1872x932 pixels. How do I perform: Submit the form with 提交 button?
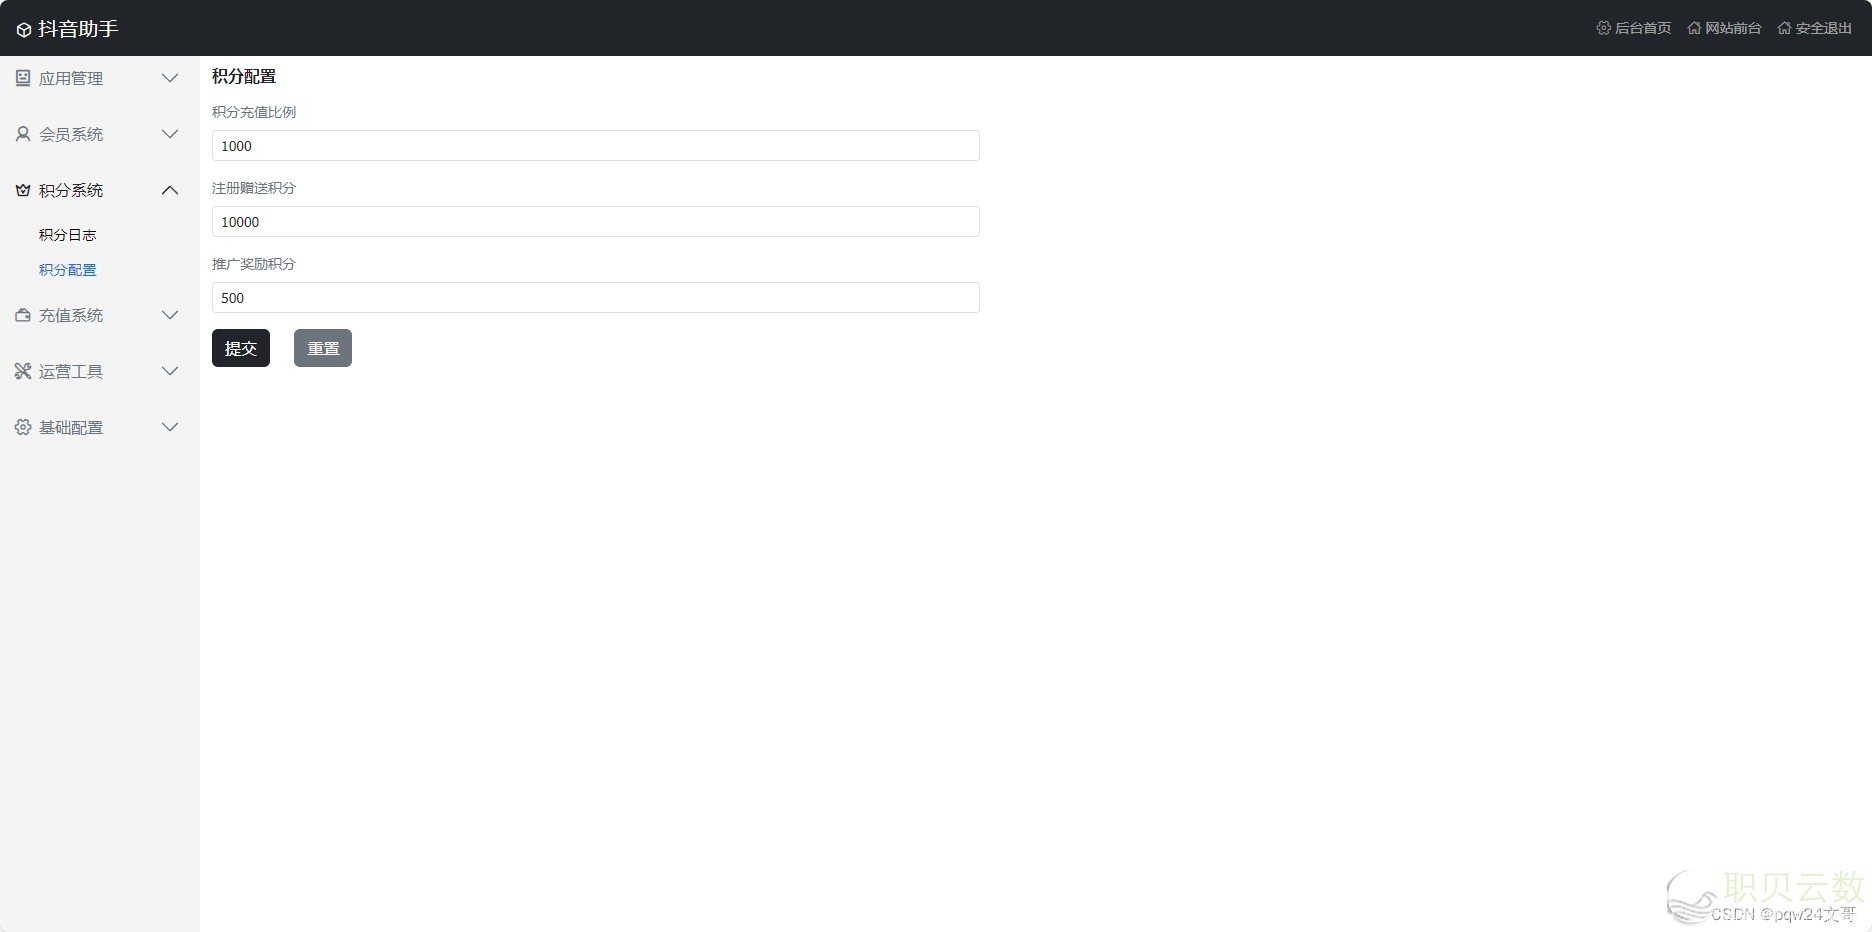coord(241,348)
